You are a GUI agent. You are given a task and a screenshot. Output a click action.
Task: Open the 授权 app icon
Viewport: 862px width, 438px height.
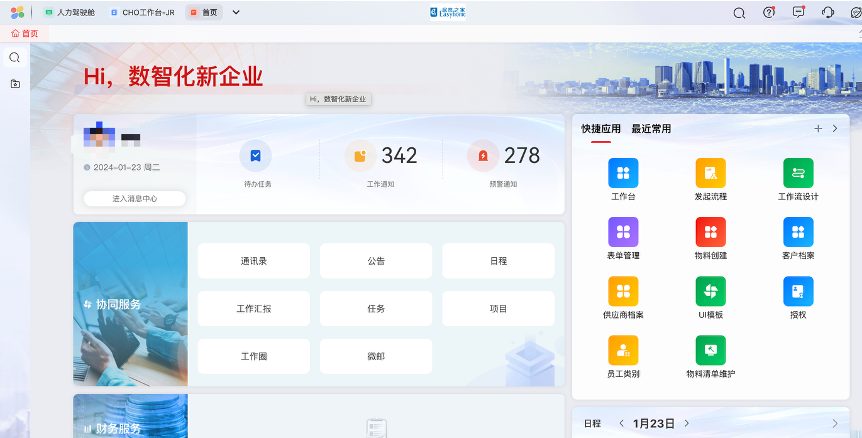798,291
